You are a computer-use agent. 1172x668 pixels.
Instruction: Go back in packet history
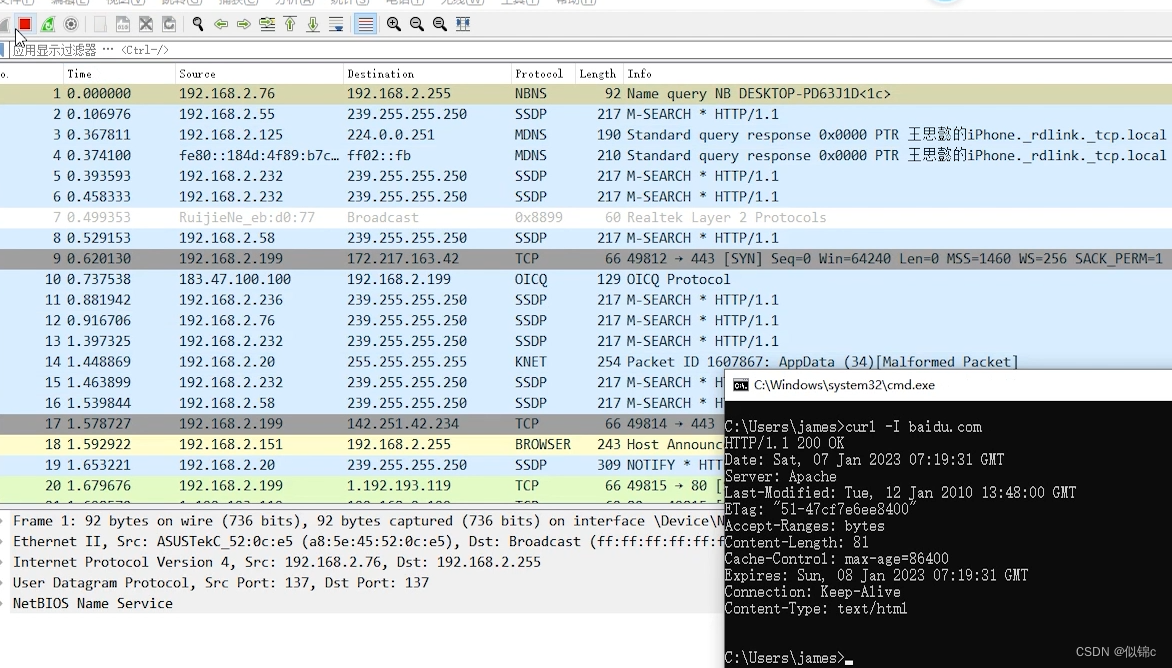coord(220,25)
